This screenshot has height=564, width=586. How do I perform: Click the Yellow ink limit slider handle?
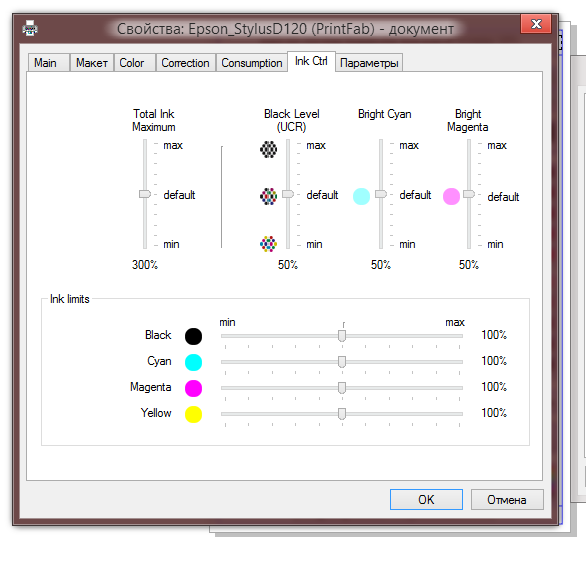tap(342, 414)
